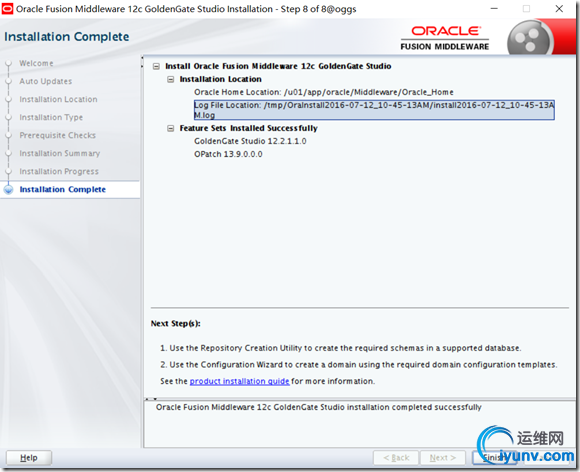Select Welcome step in sidebar

[36, 63]
